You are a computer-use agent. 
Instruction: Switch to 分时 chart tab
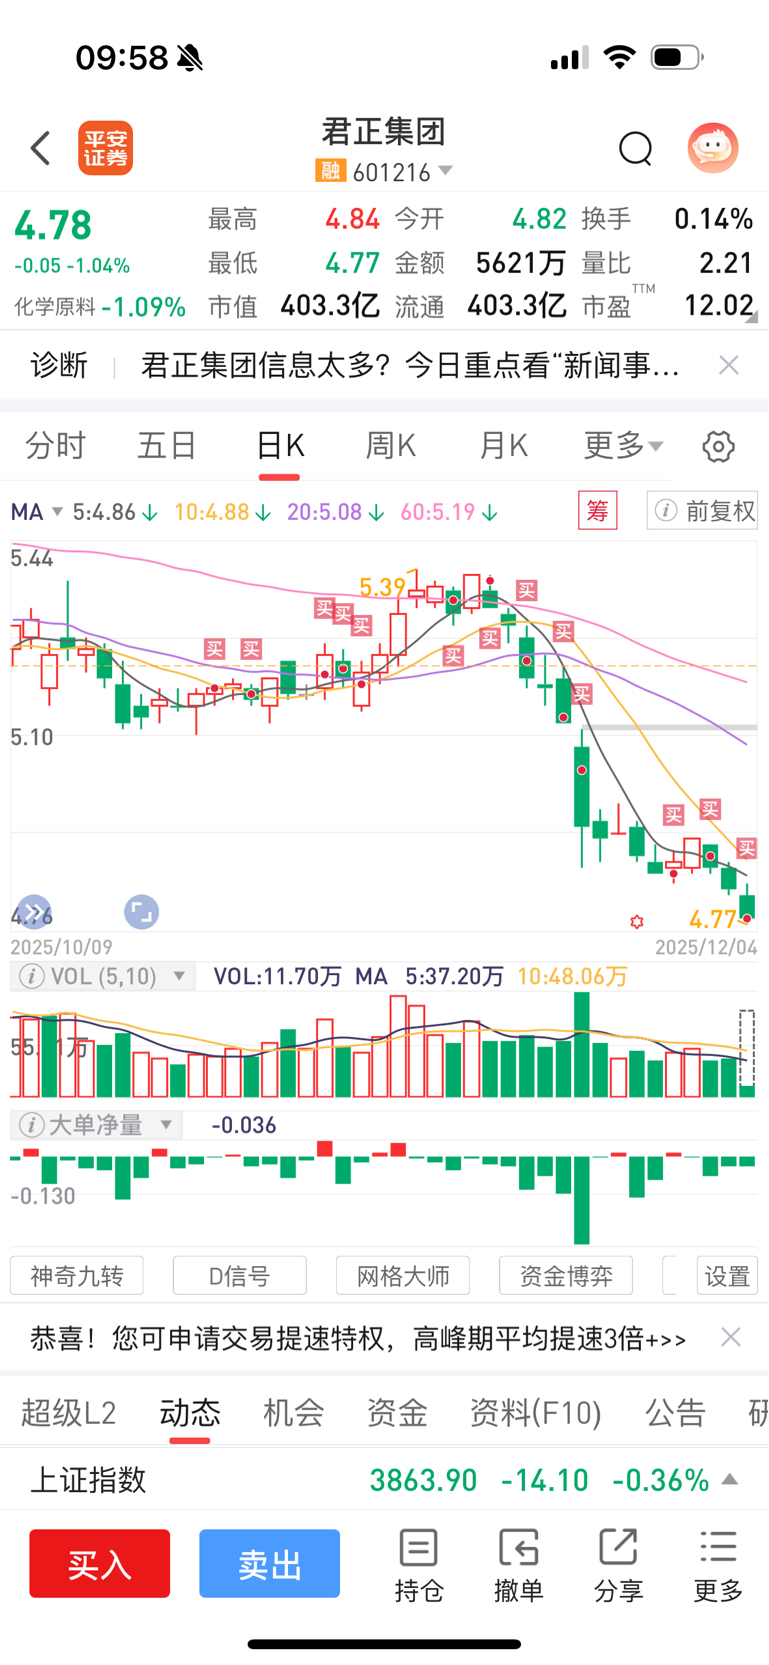point(55,445)
